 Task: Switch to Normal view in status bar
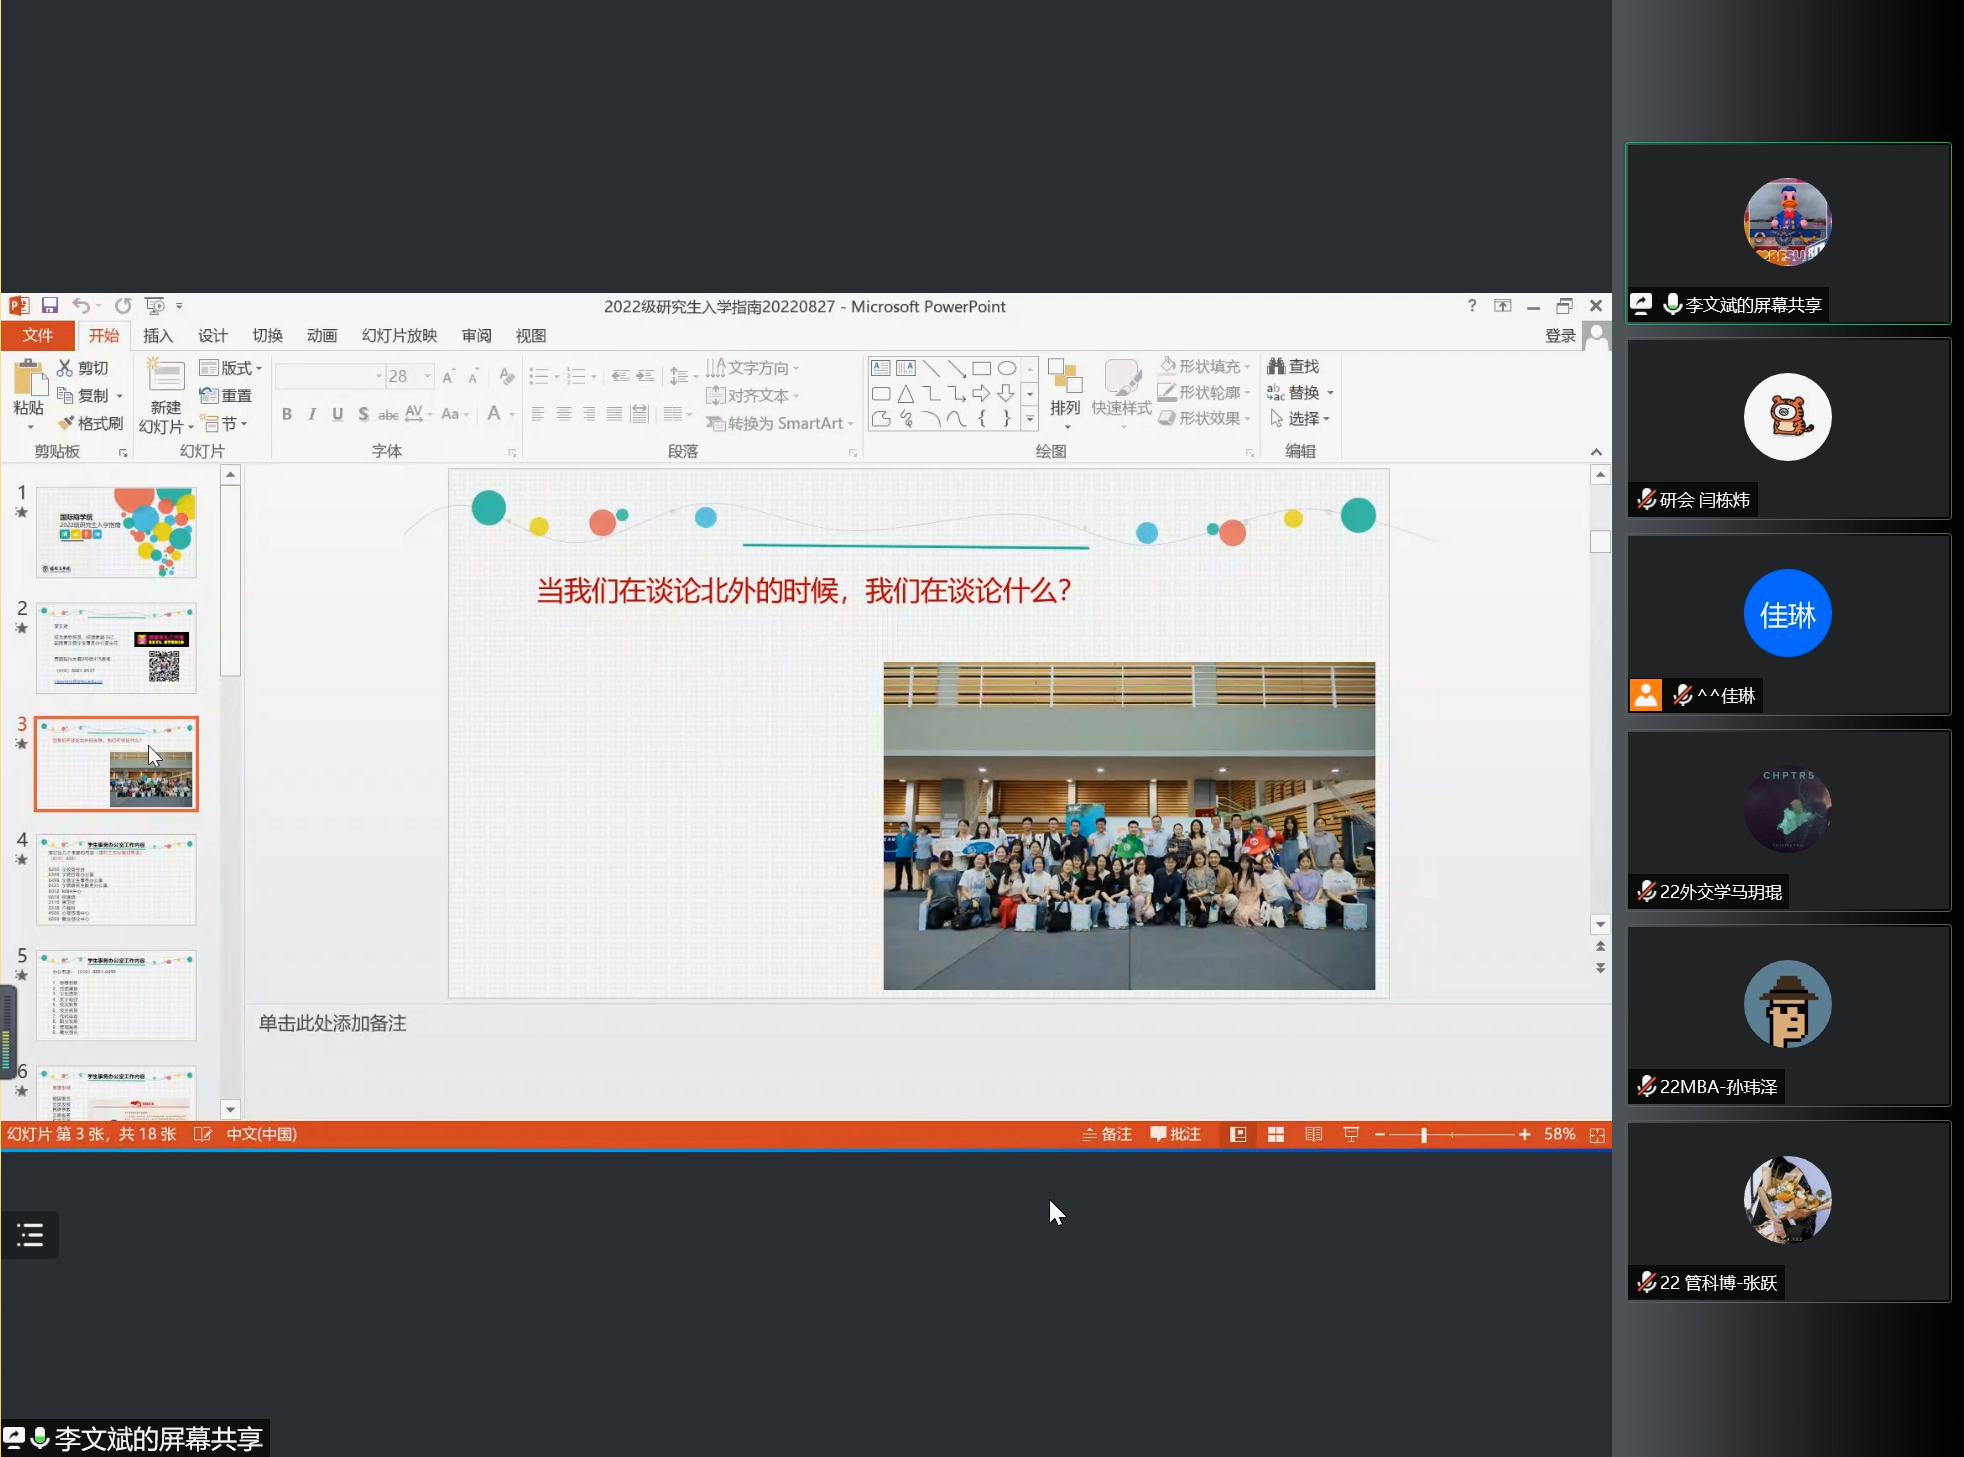tap(1238, 1134)
